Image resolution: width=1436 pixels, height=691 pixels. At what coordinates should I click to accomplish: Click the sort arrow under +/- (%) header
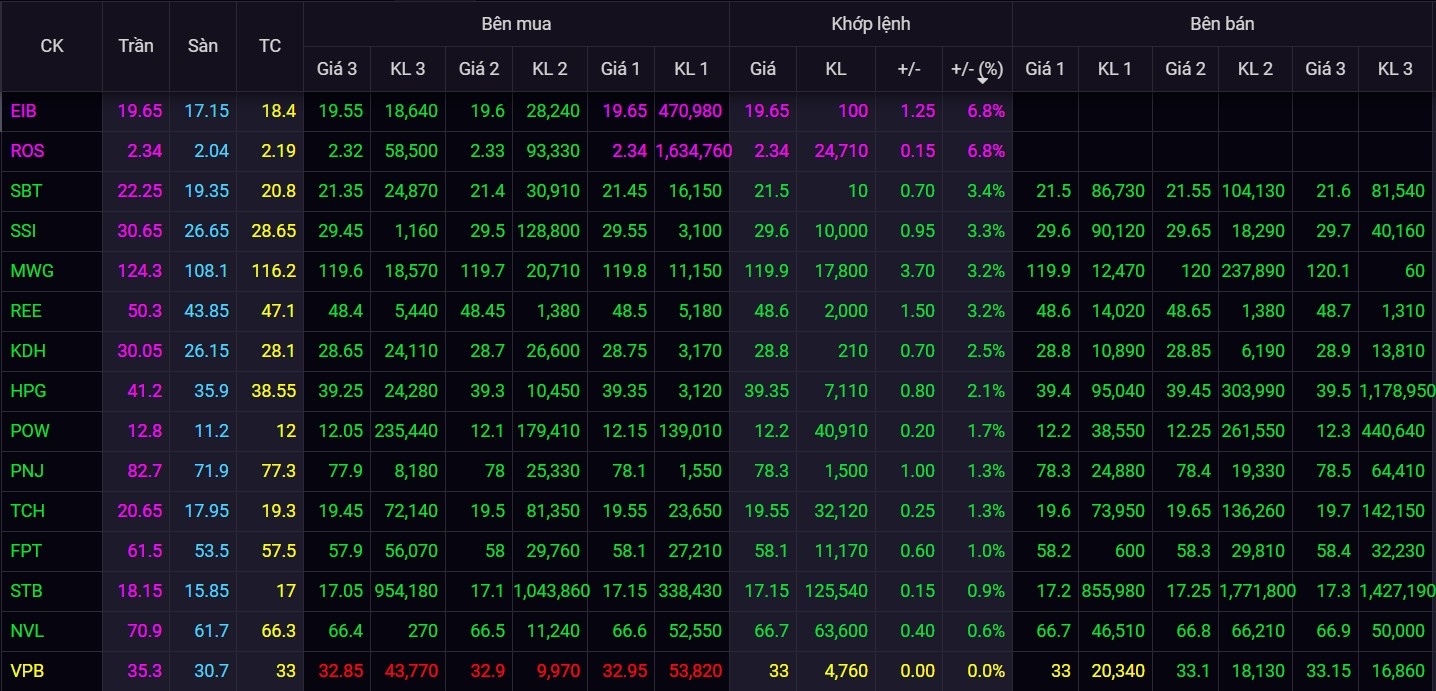click(981, 80)
